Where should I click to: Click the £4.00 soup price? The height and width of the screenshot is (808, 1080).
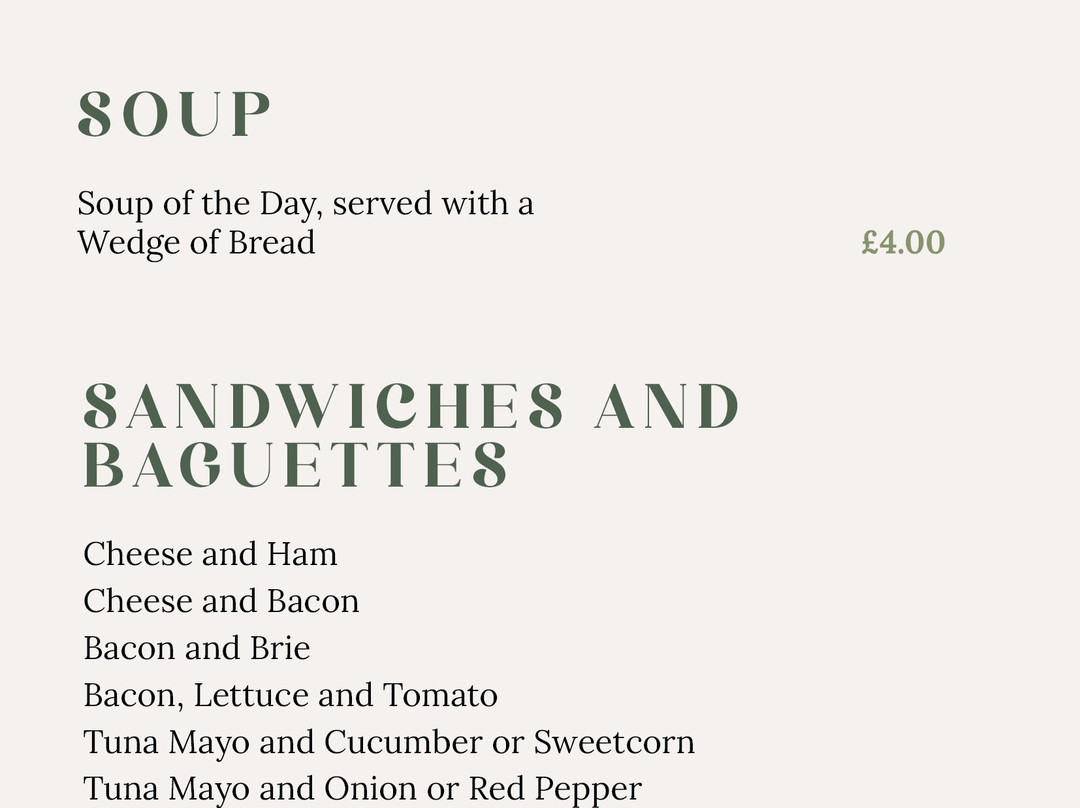[903, 242]
